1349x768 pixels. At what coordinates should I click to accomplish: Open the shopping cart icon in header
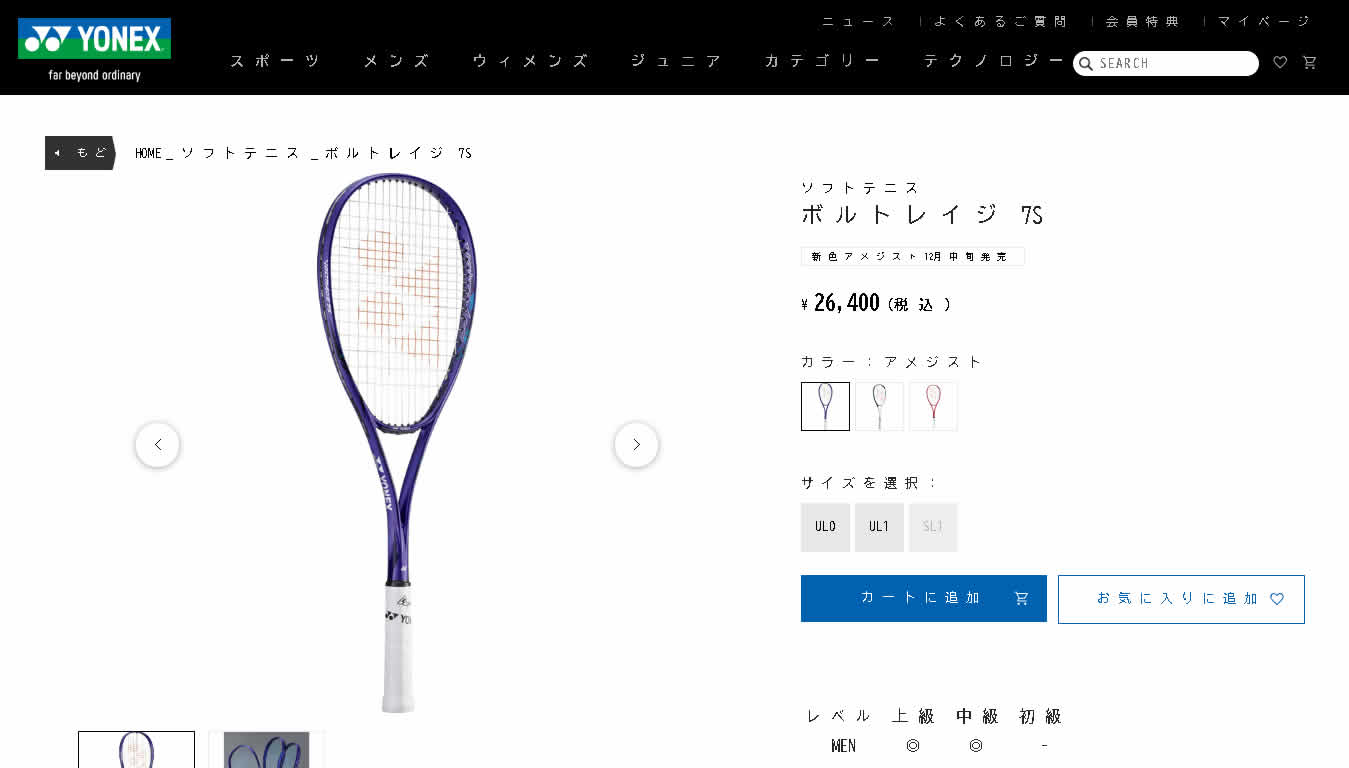[x=1309, y=63]
